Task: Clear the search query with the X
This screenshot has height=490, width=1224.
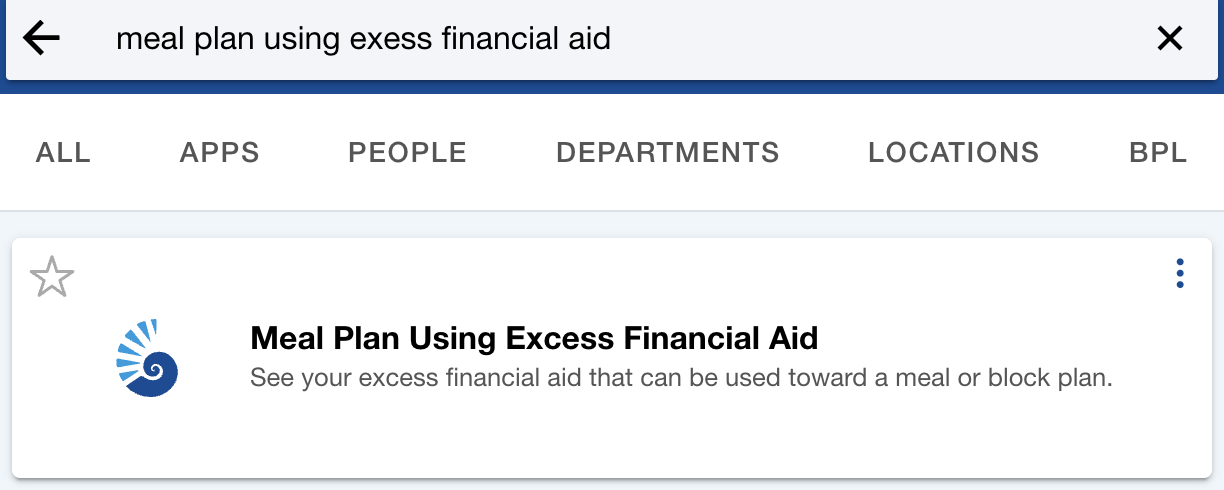Action: 1169,39
